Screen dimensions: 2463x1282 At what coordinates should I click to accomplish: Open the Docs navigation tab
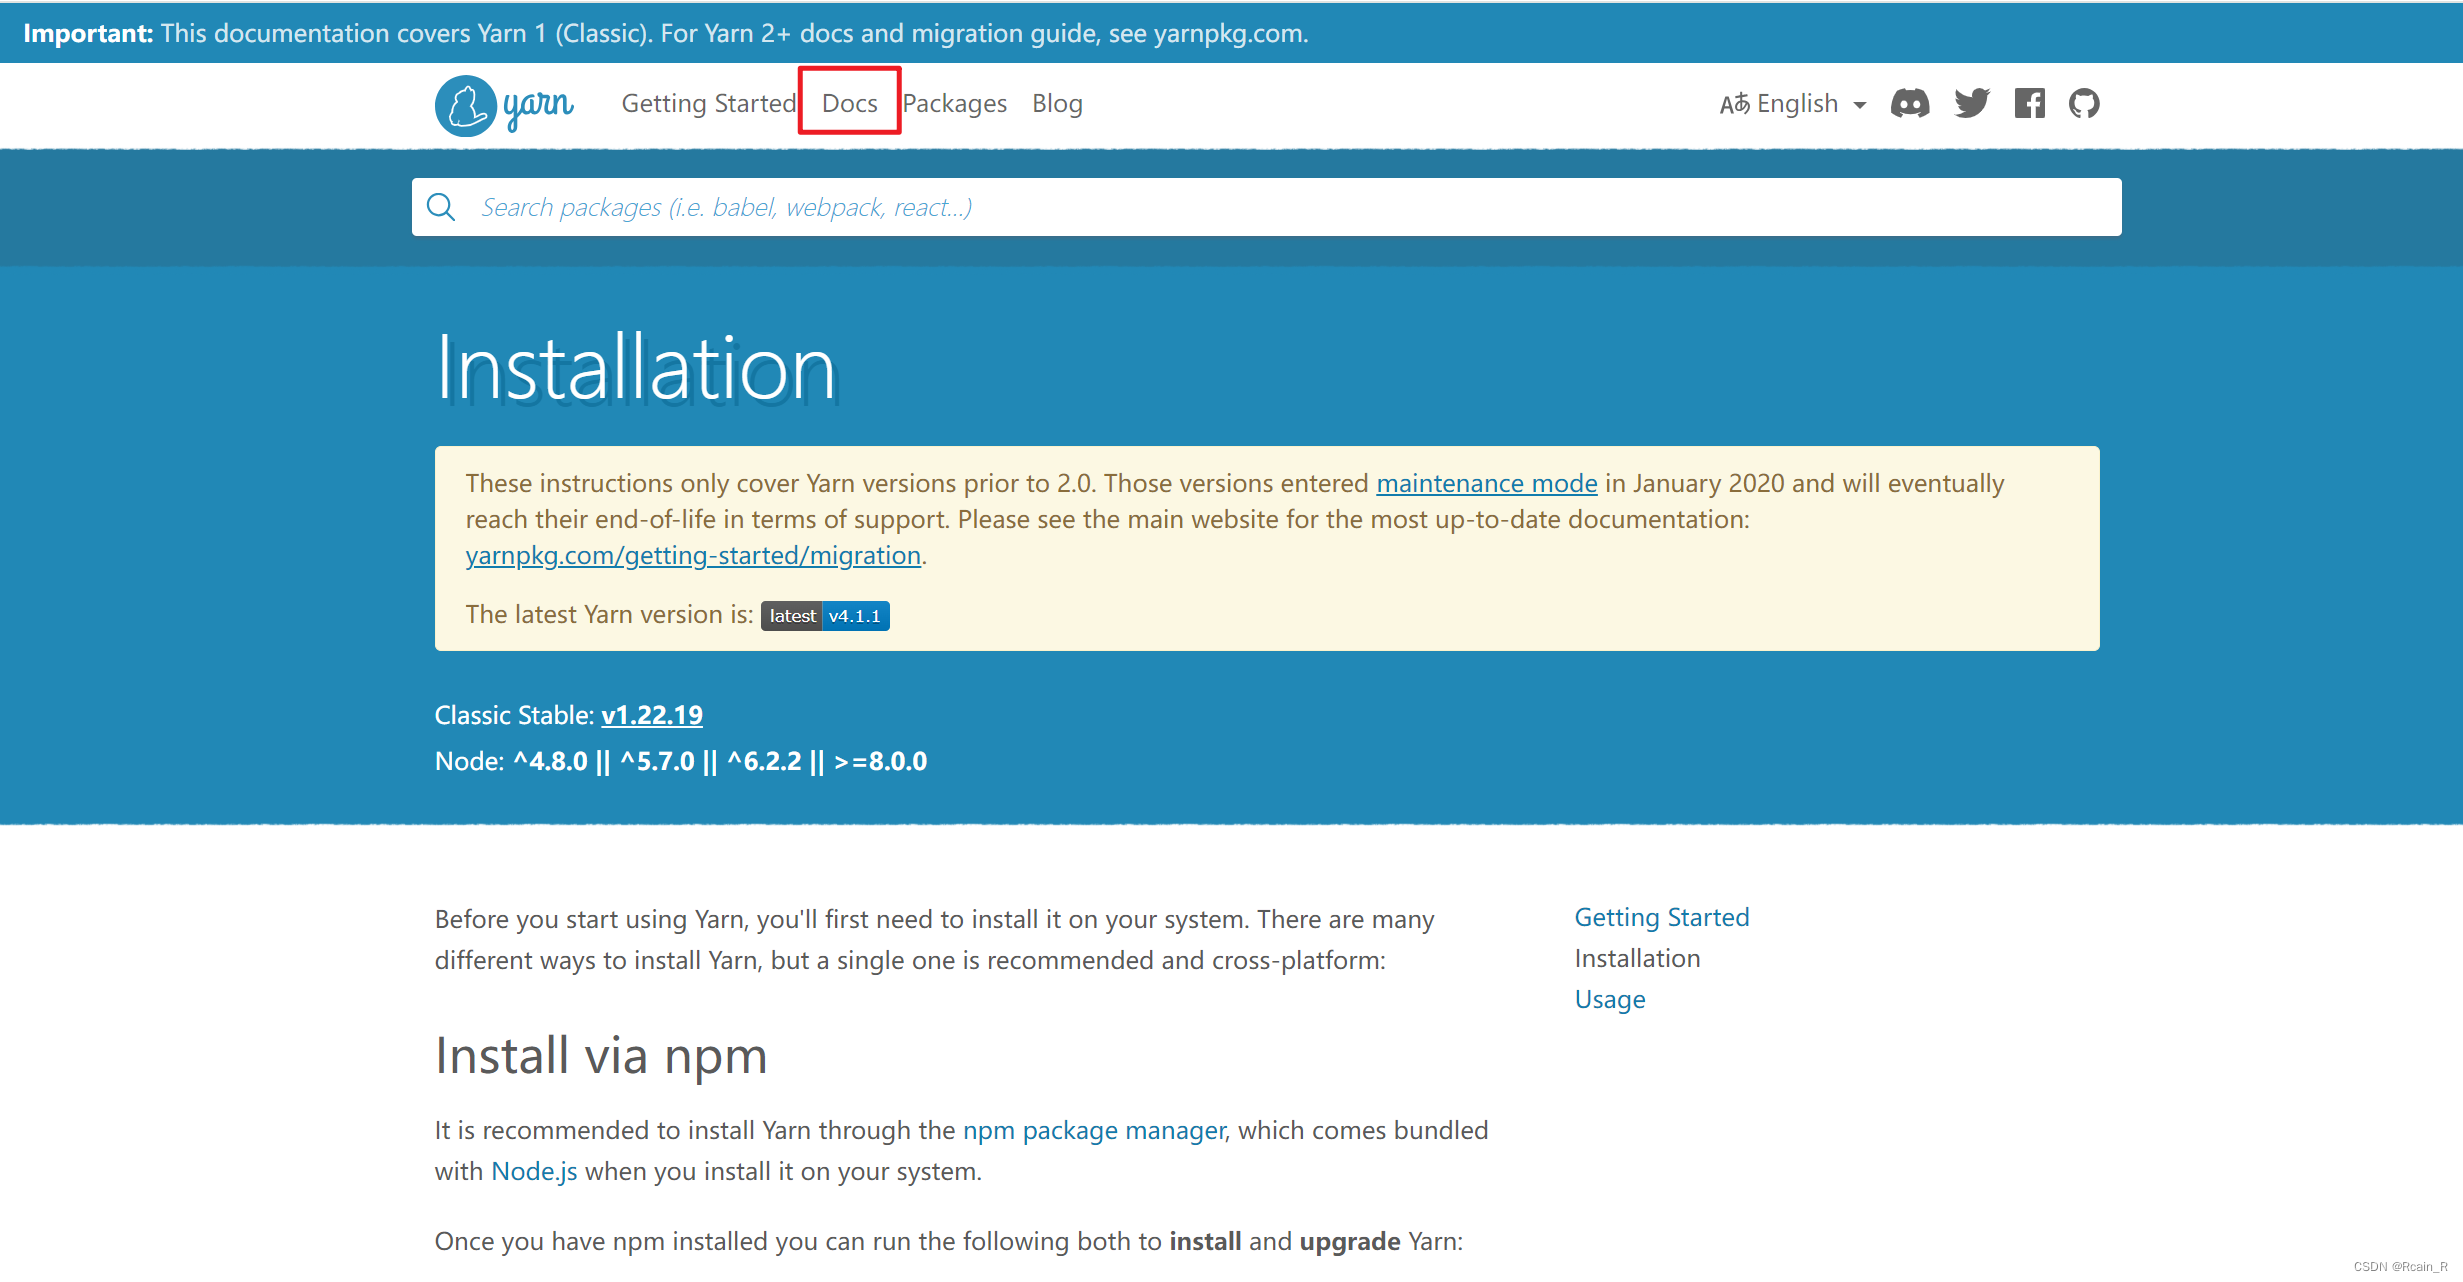(x=850, y=103)
